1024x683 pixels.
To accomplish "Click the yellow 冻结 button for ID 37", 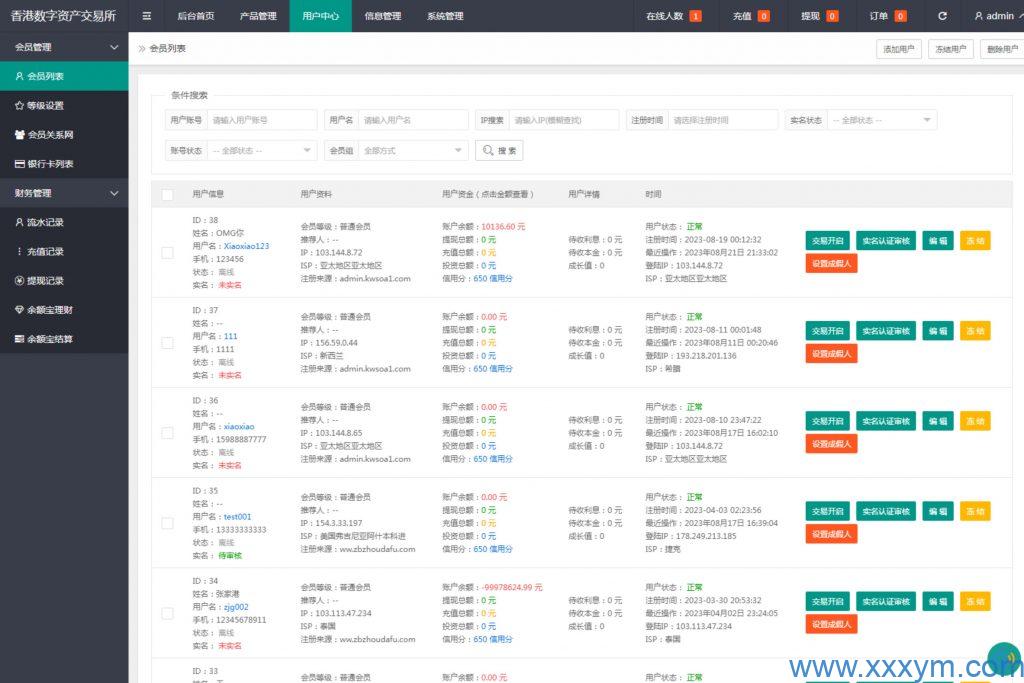I will coord(975,331).
